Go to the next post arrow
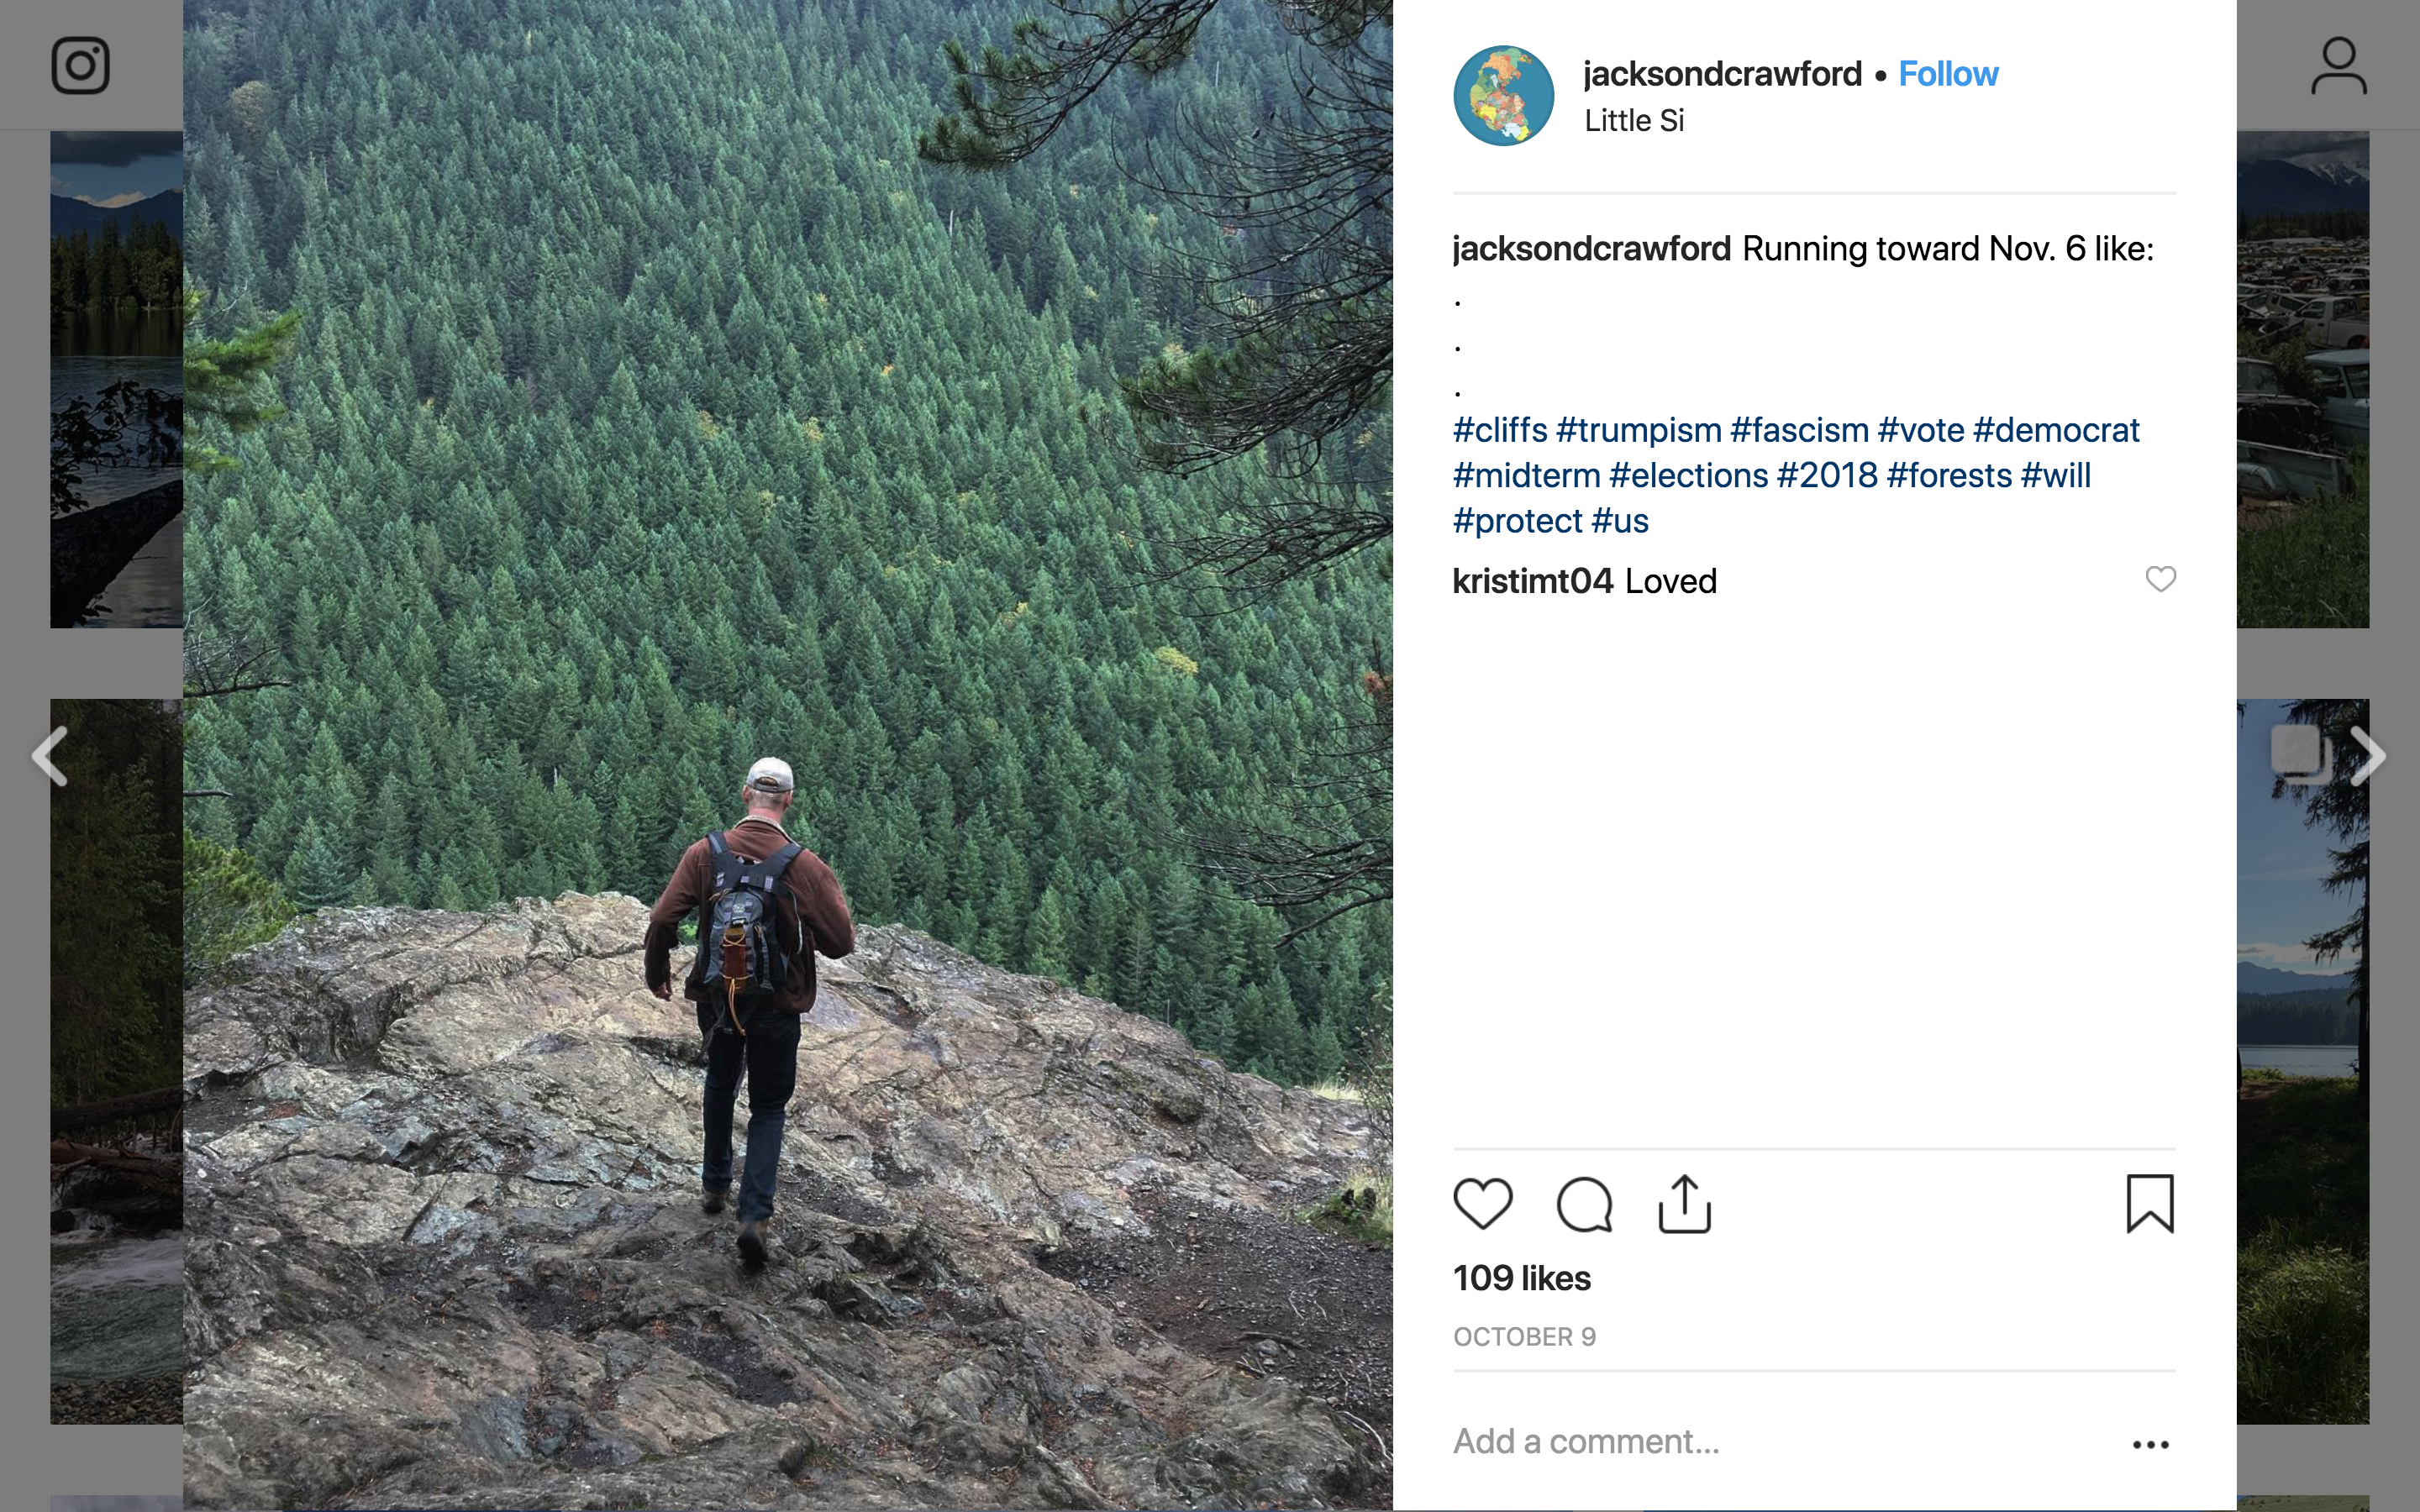Screen dimensions: 2420x1512 point(2367,756)
